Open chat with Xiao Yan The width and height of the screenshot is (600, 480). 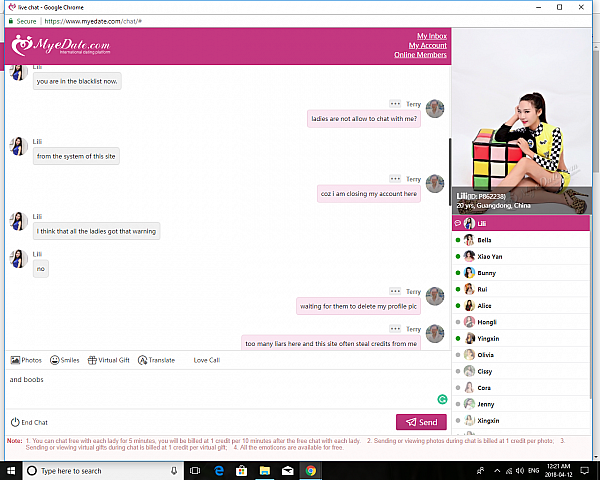[489, 256]
